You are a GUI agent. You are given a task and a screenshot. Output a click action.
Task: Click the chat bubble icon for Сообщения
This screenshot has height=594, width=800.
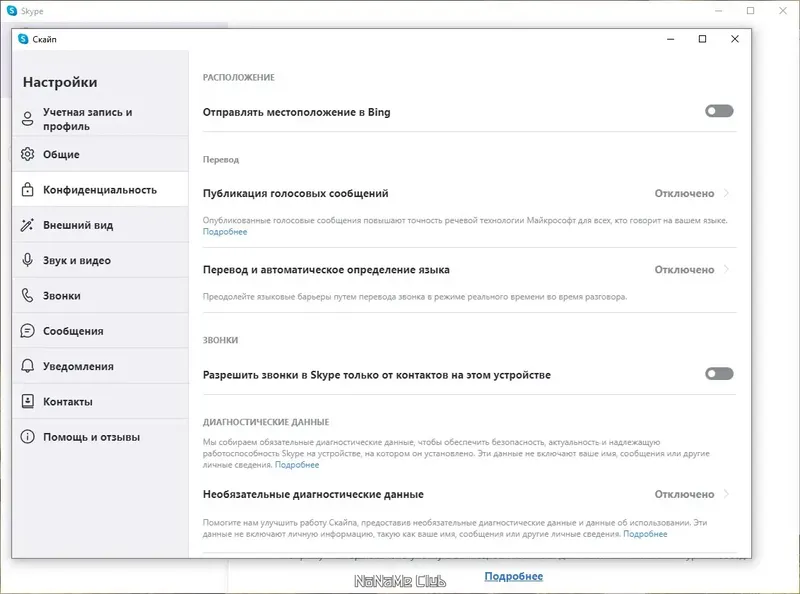coord(28,331)
